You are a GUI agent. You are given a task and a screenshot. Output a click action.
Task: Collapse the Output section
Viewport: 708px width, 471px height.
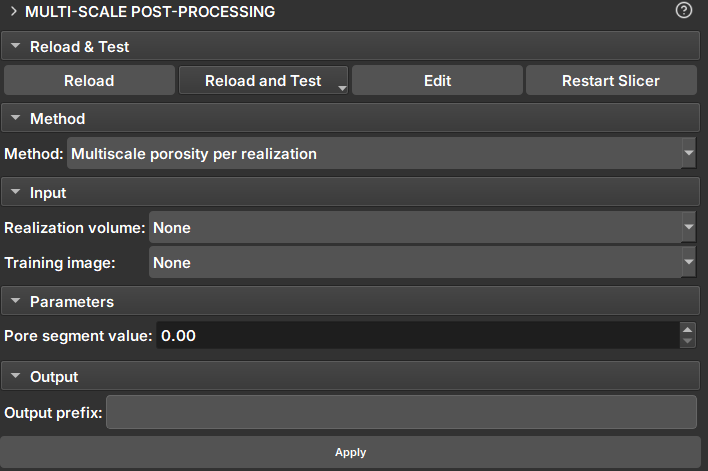tap(16, 377)
